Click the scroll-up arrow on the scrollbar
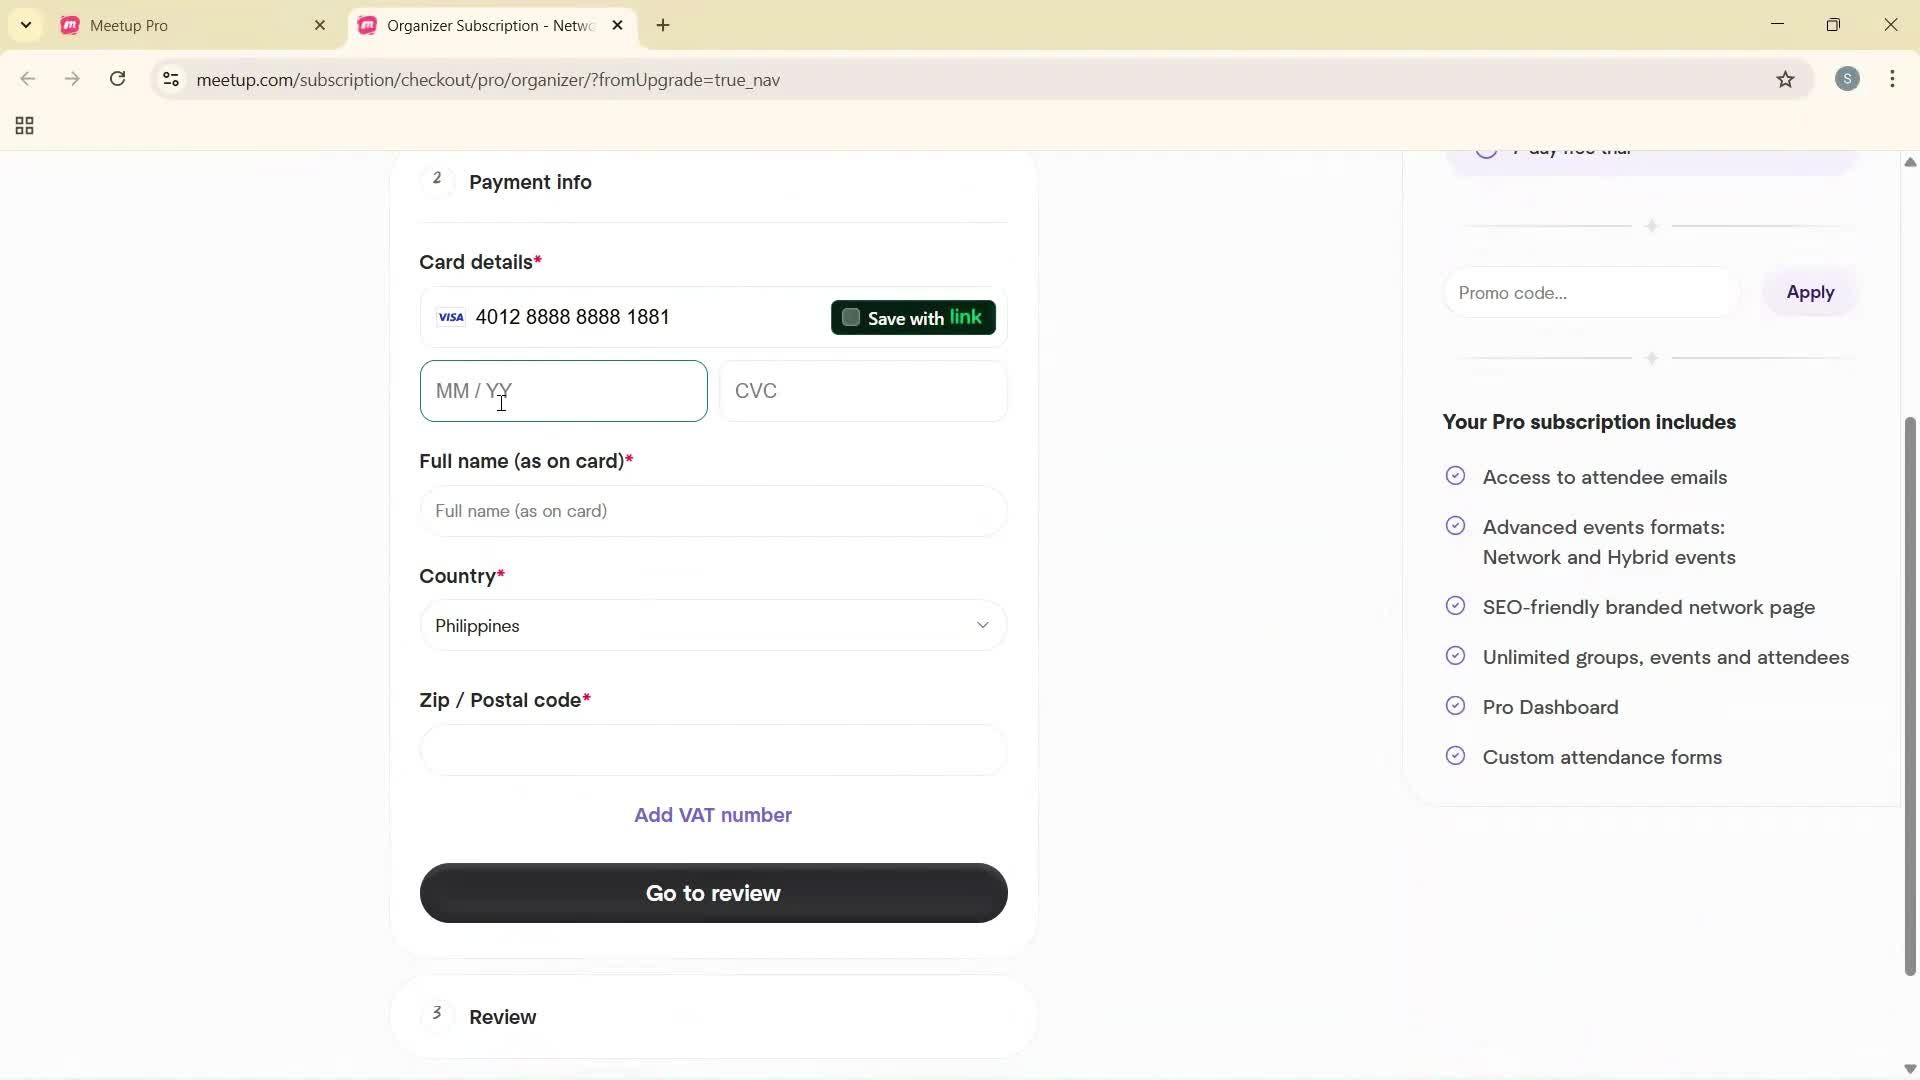Viewport: 1920px width, 1080px height. point(1908,162)
